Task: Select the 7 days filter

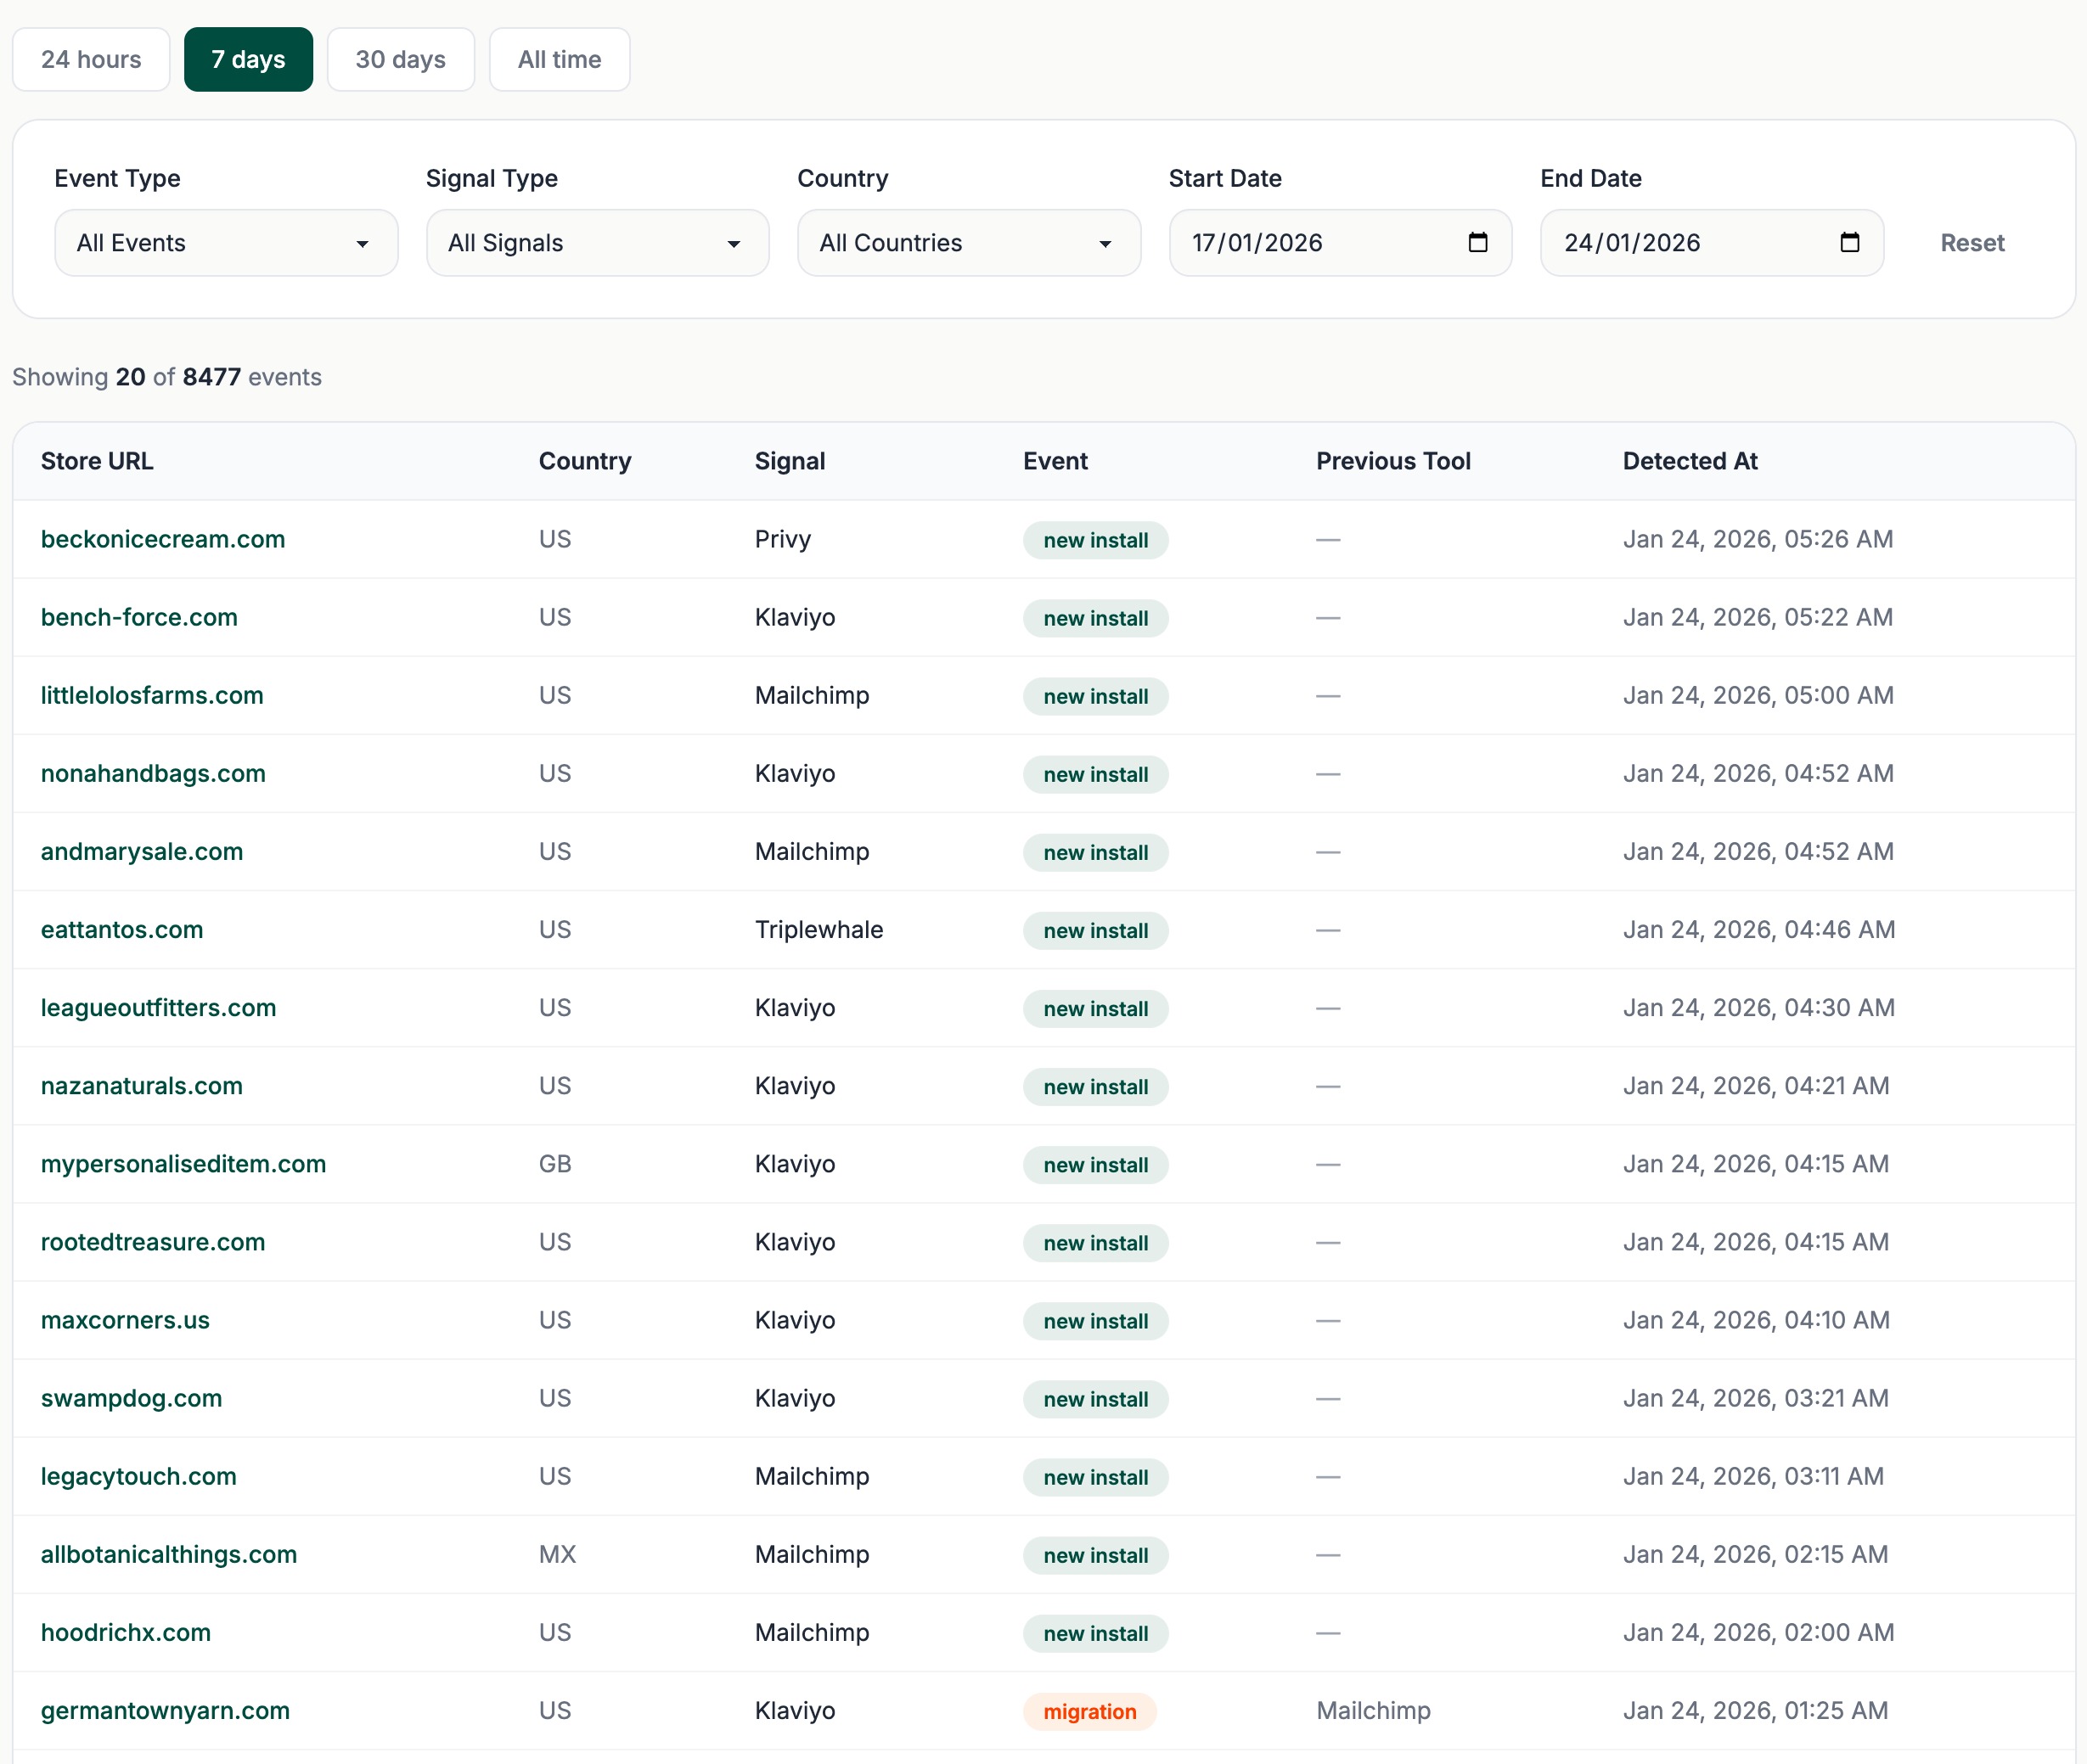Action: click(x=248, y=59)
